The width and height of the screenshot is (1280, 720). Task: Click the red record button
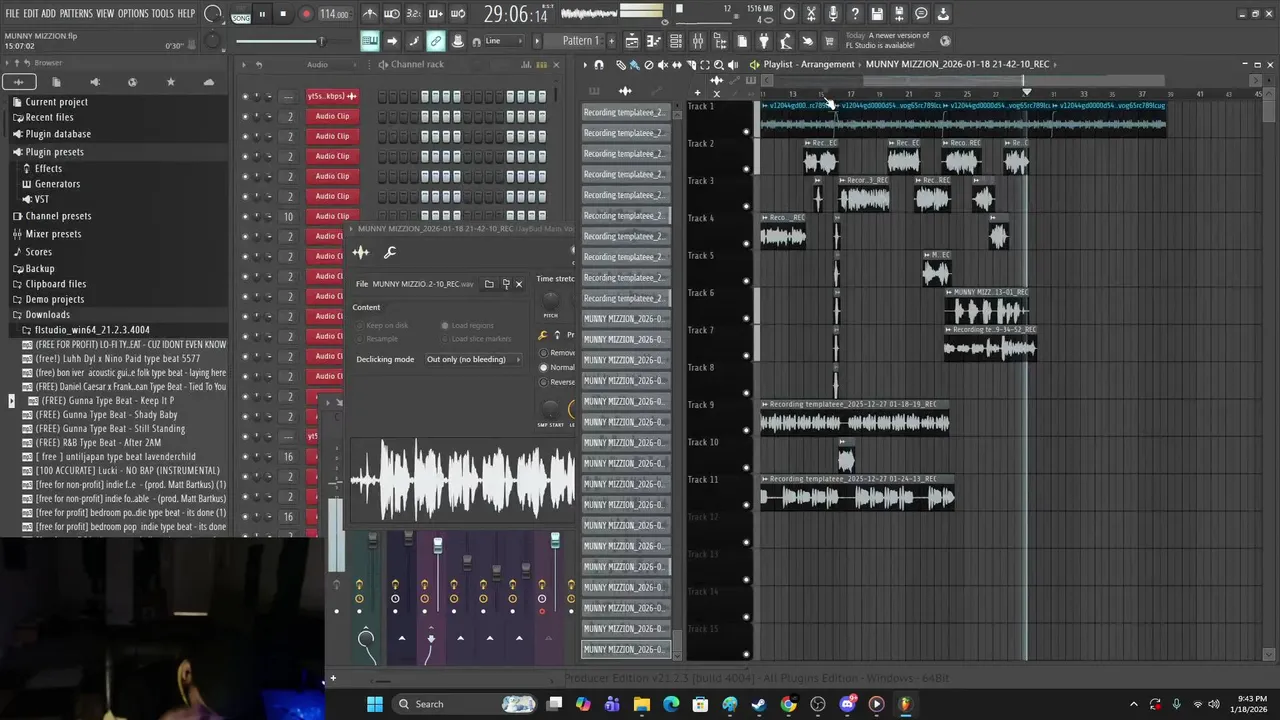(306, 14)
